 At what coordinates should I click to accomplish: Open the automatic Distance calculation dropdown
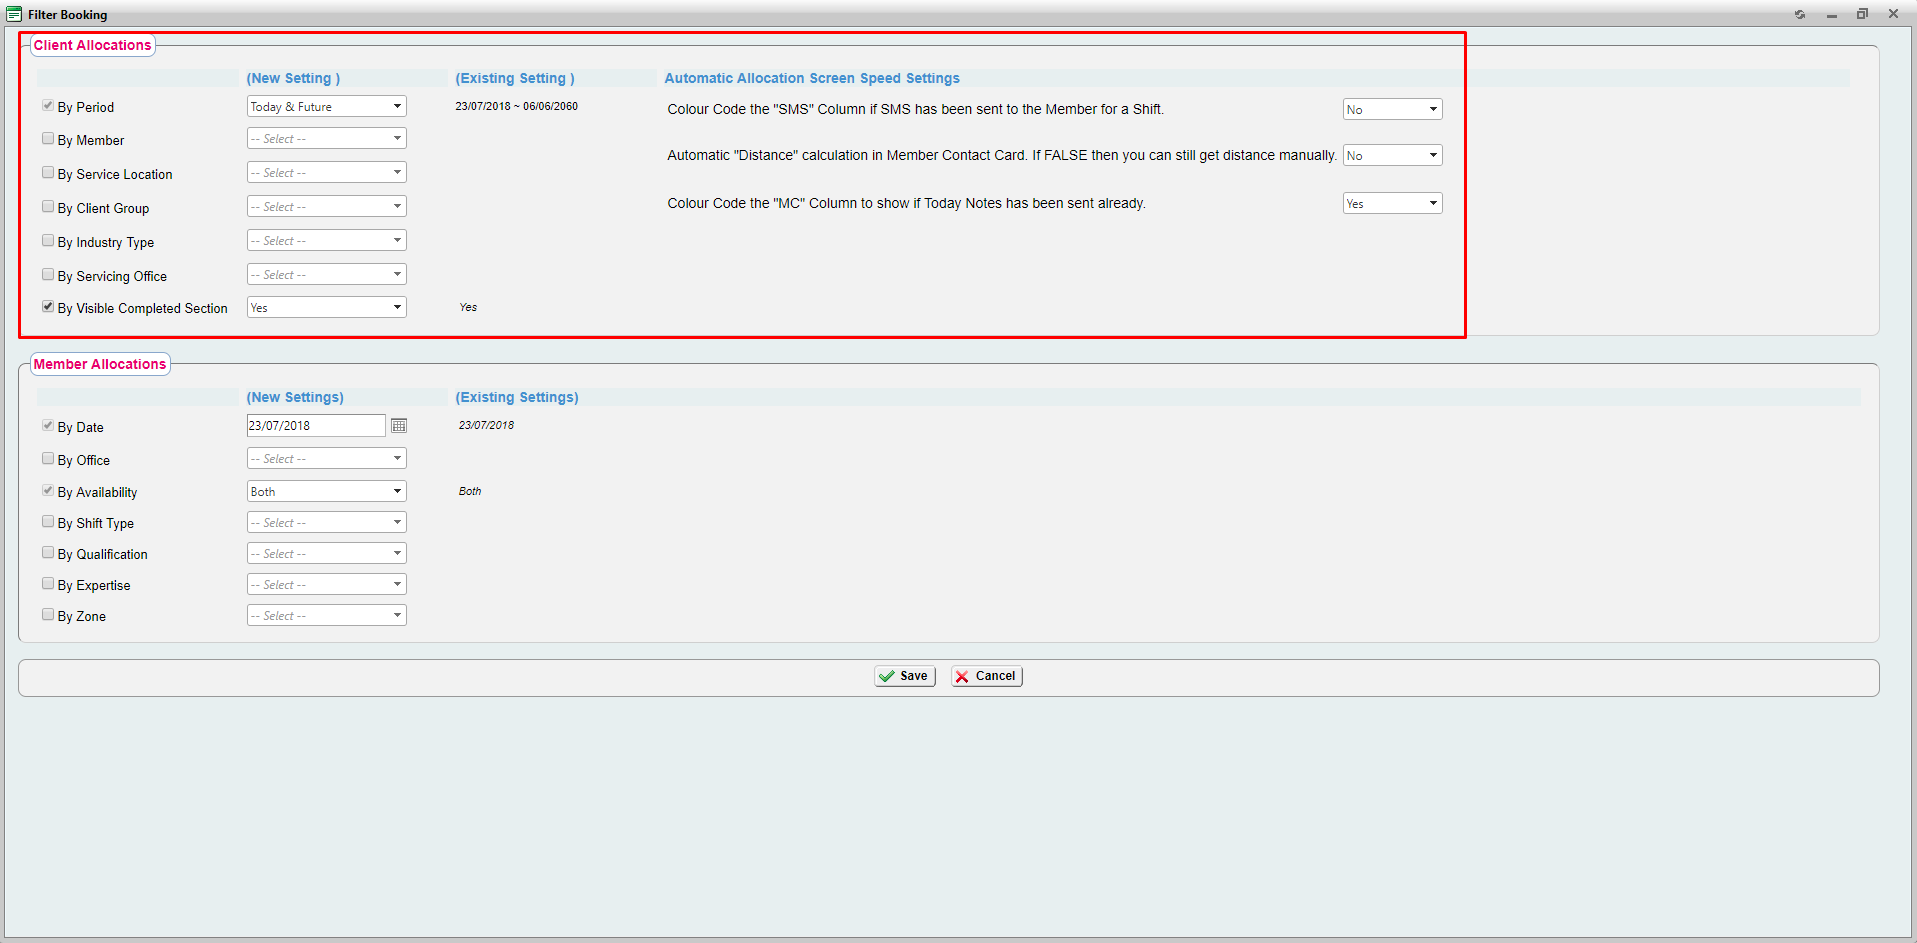(x=1392, y=155)
